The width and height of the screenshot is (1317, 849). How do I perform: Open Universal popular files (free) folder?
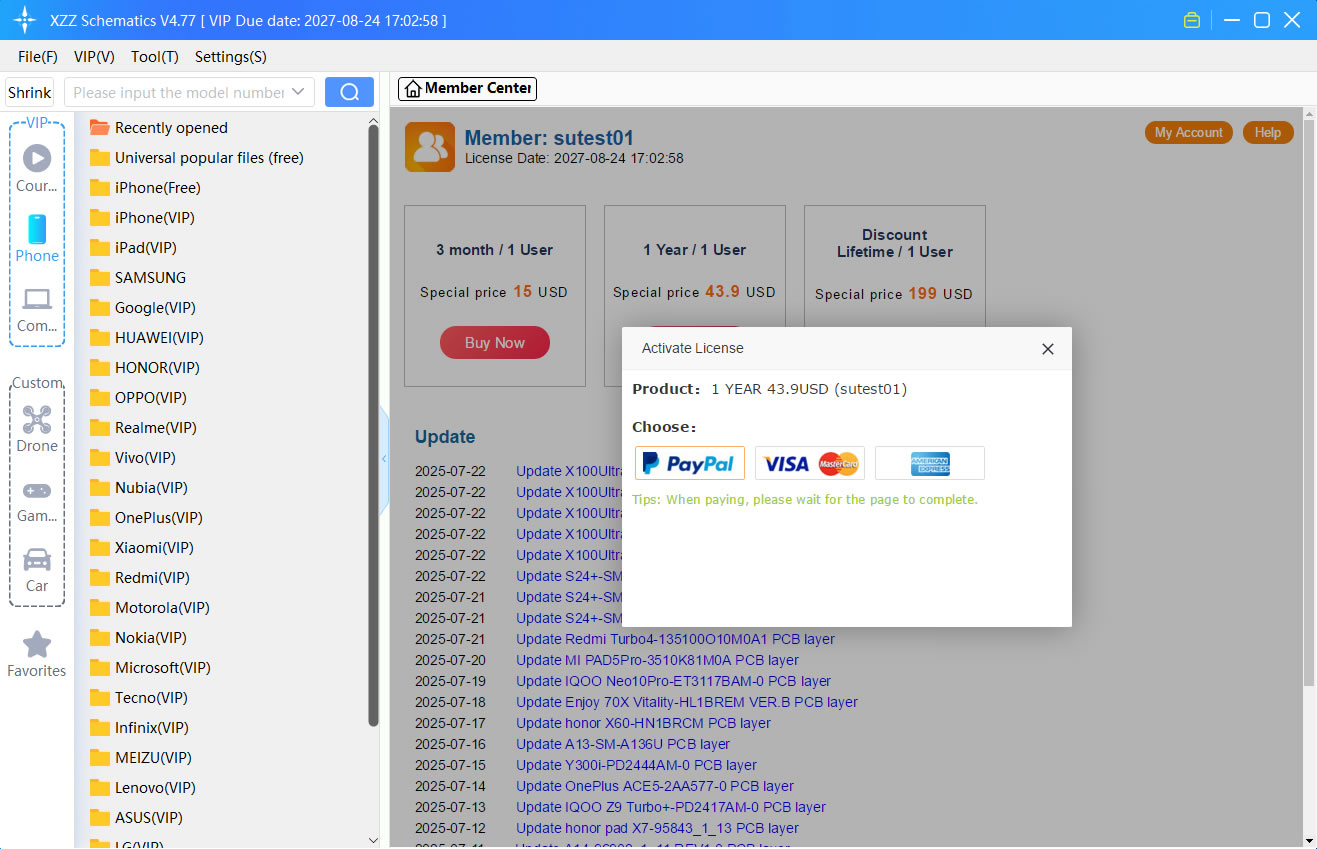pos(196,158)
